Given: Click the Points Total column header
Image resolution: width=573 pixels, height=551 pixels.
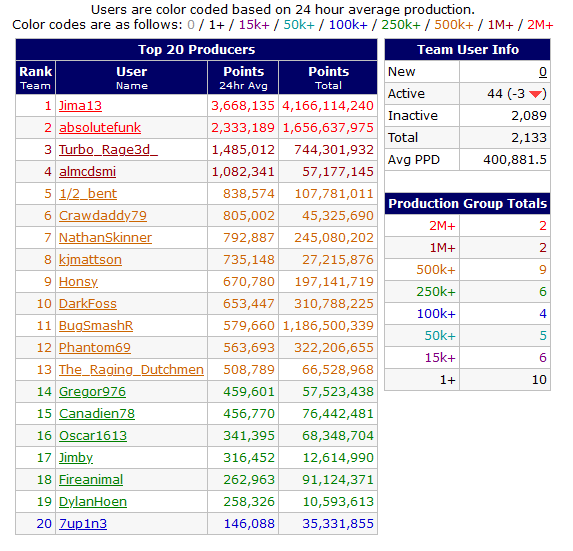Looking at the screenshot, I should click(x=328, y=77).
